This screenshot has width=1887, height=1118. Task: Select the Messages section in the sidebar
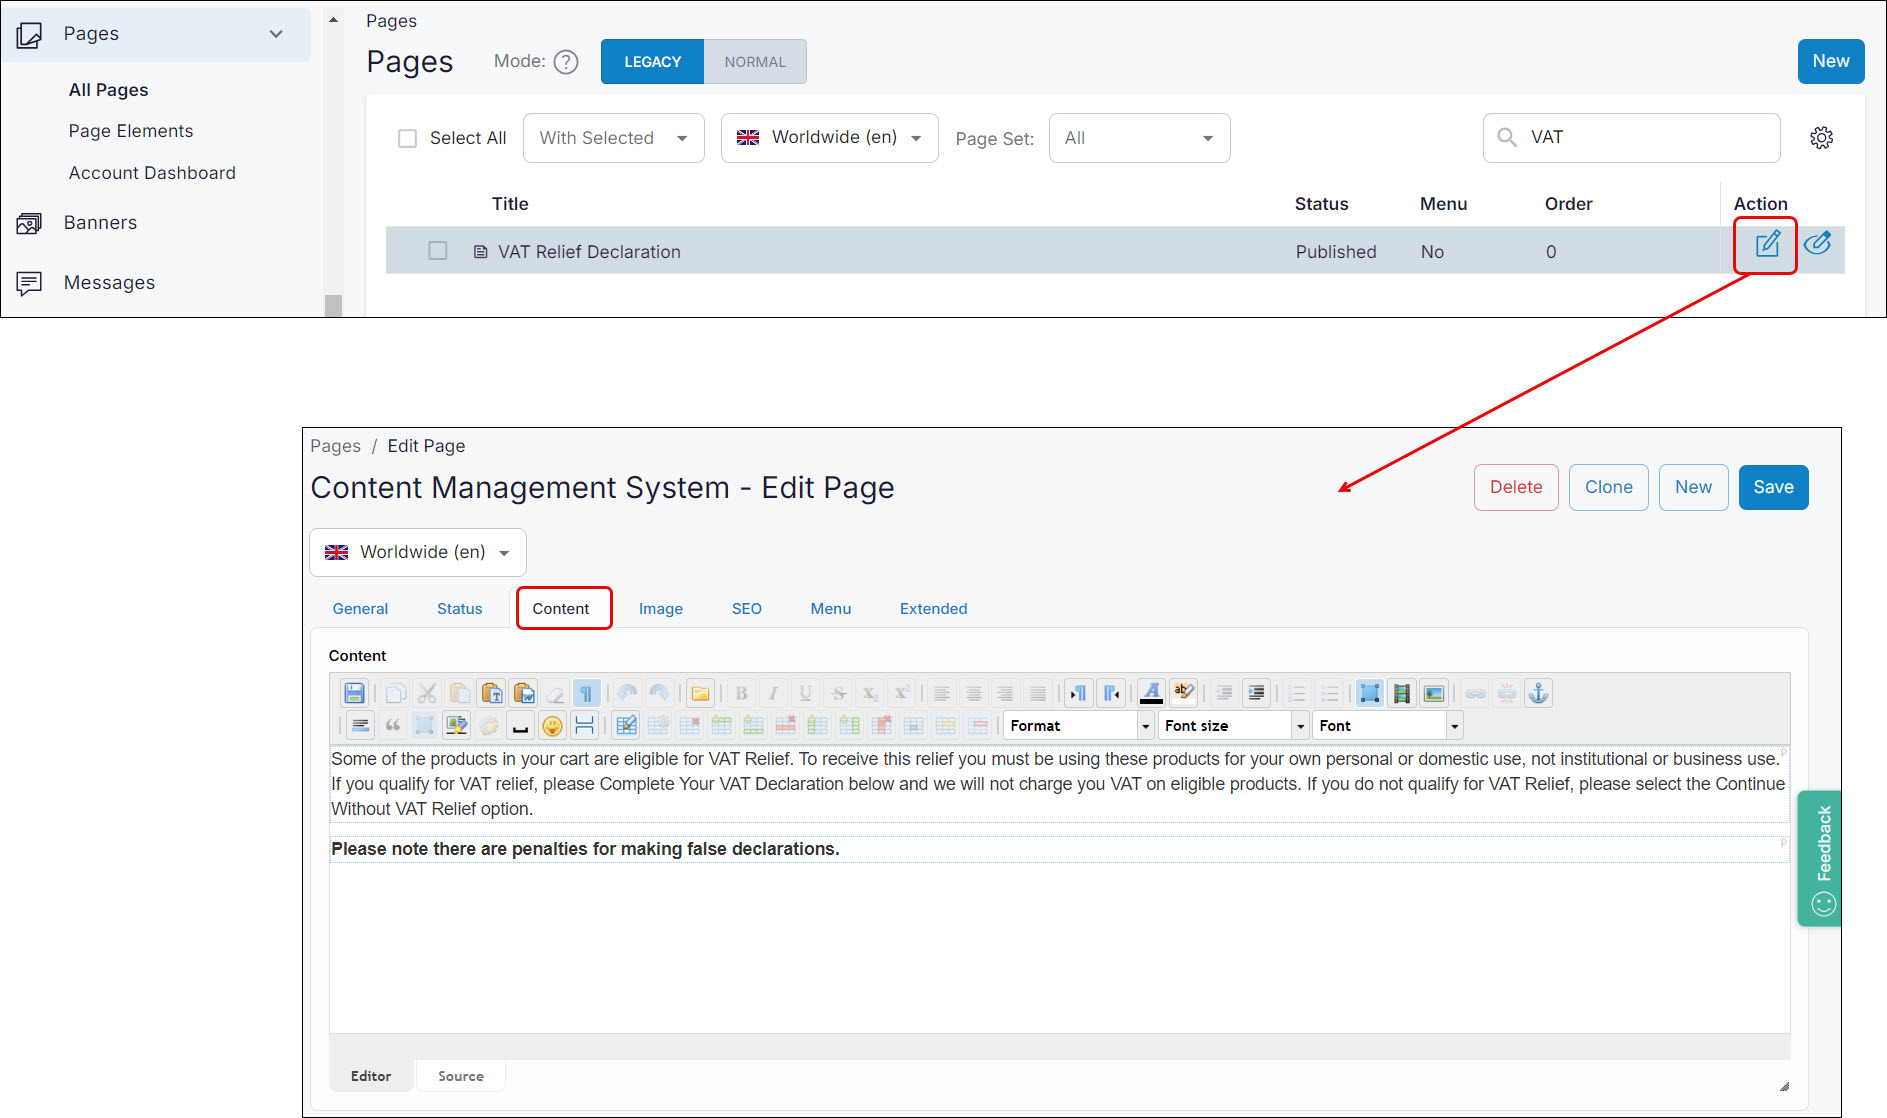click(108, 282)
